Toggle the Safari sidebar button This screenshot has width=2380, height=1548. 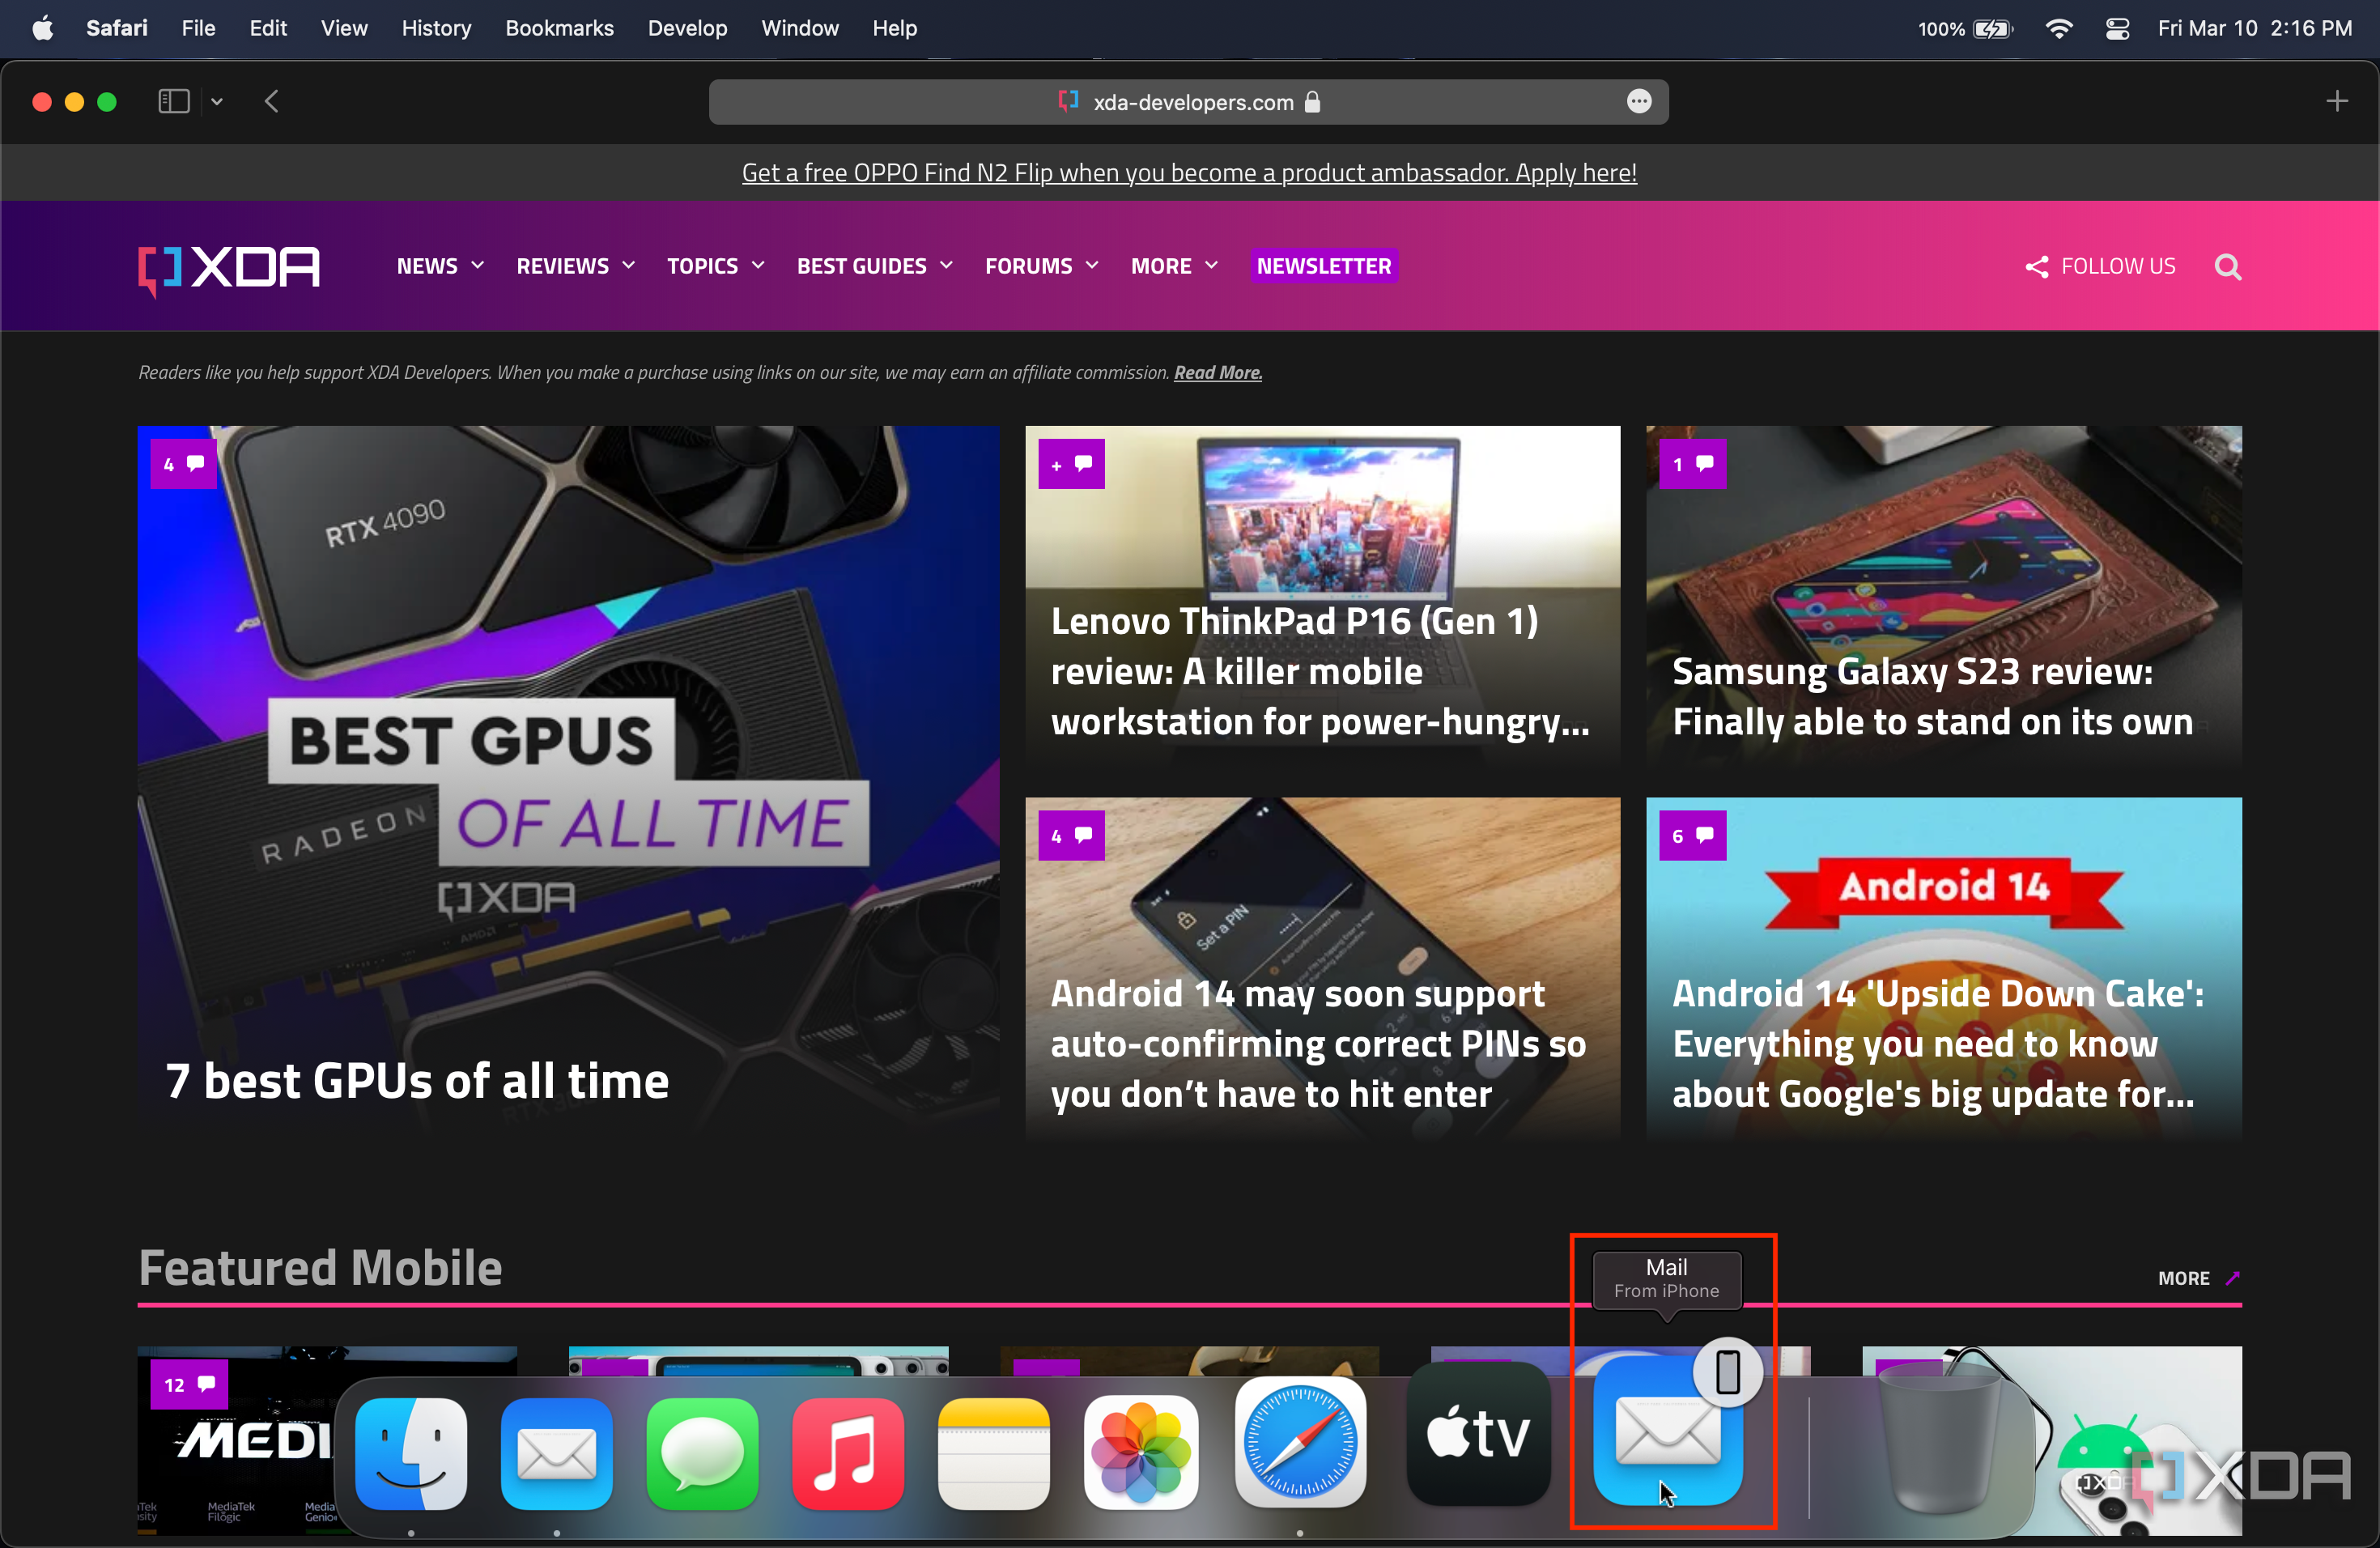pos(174,101)
